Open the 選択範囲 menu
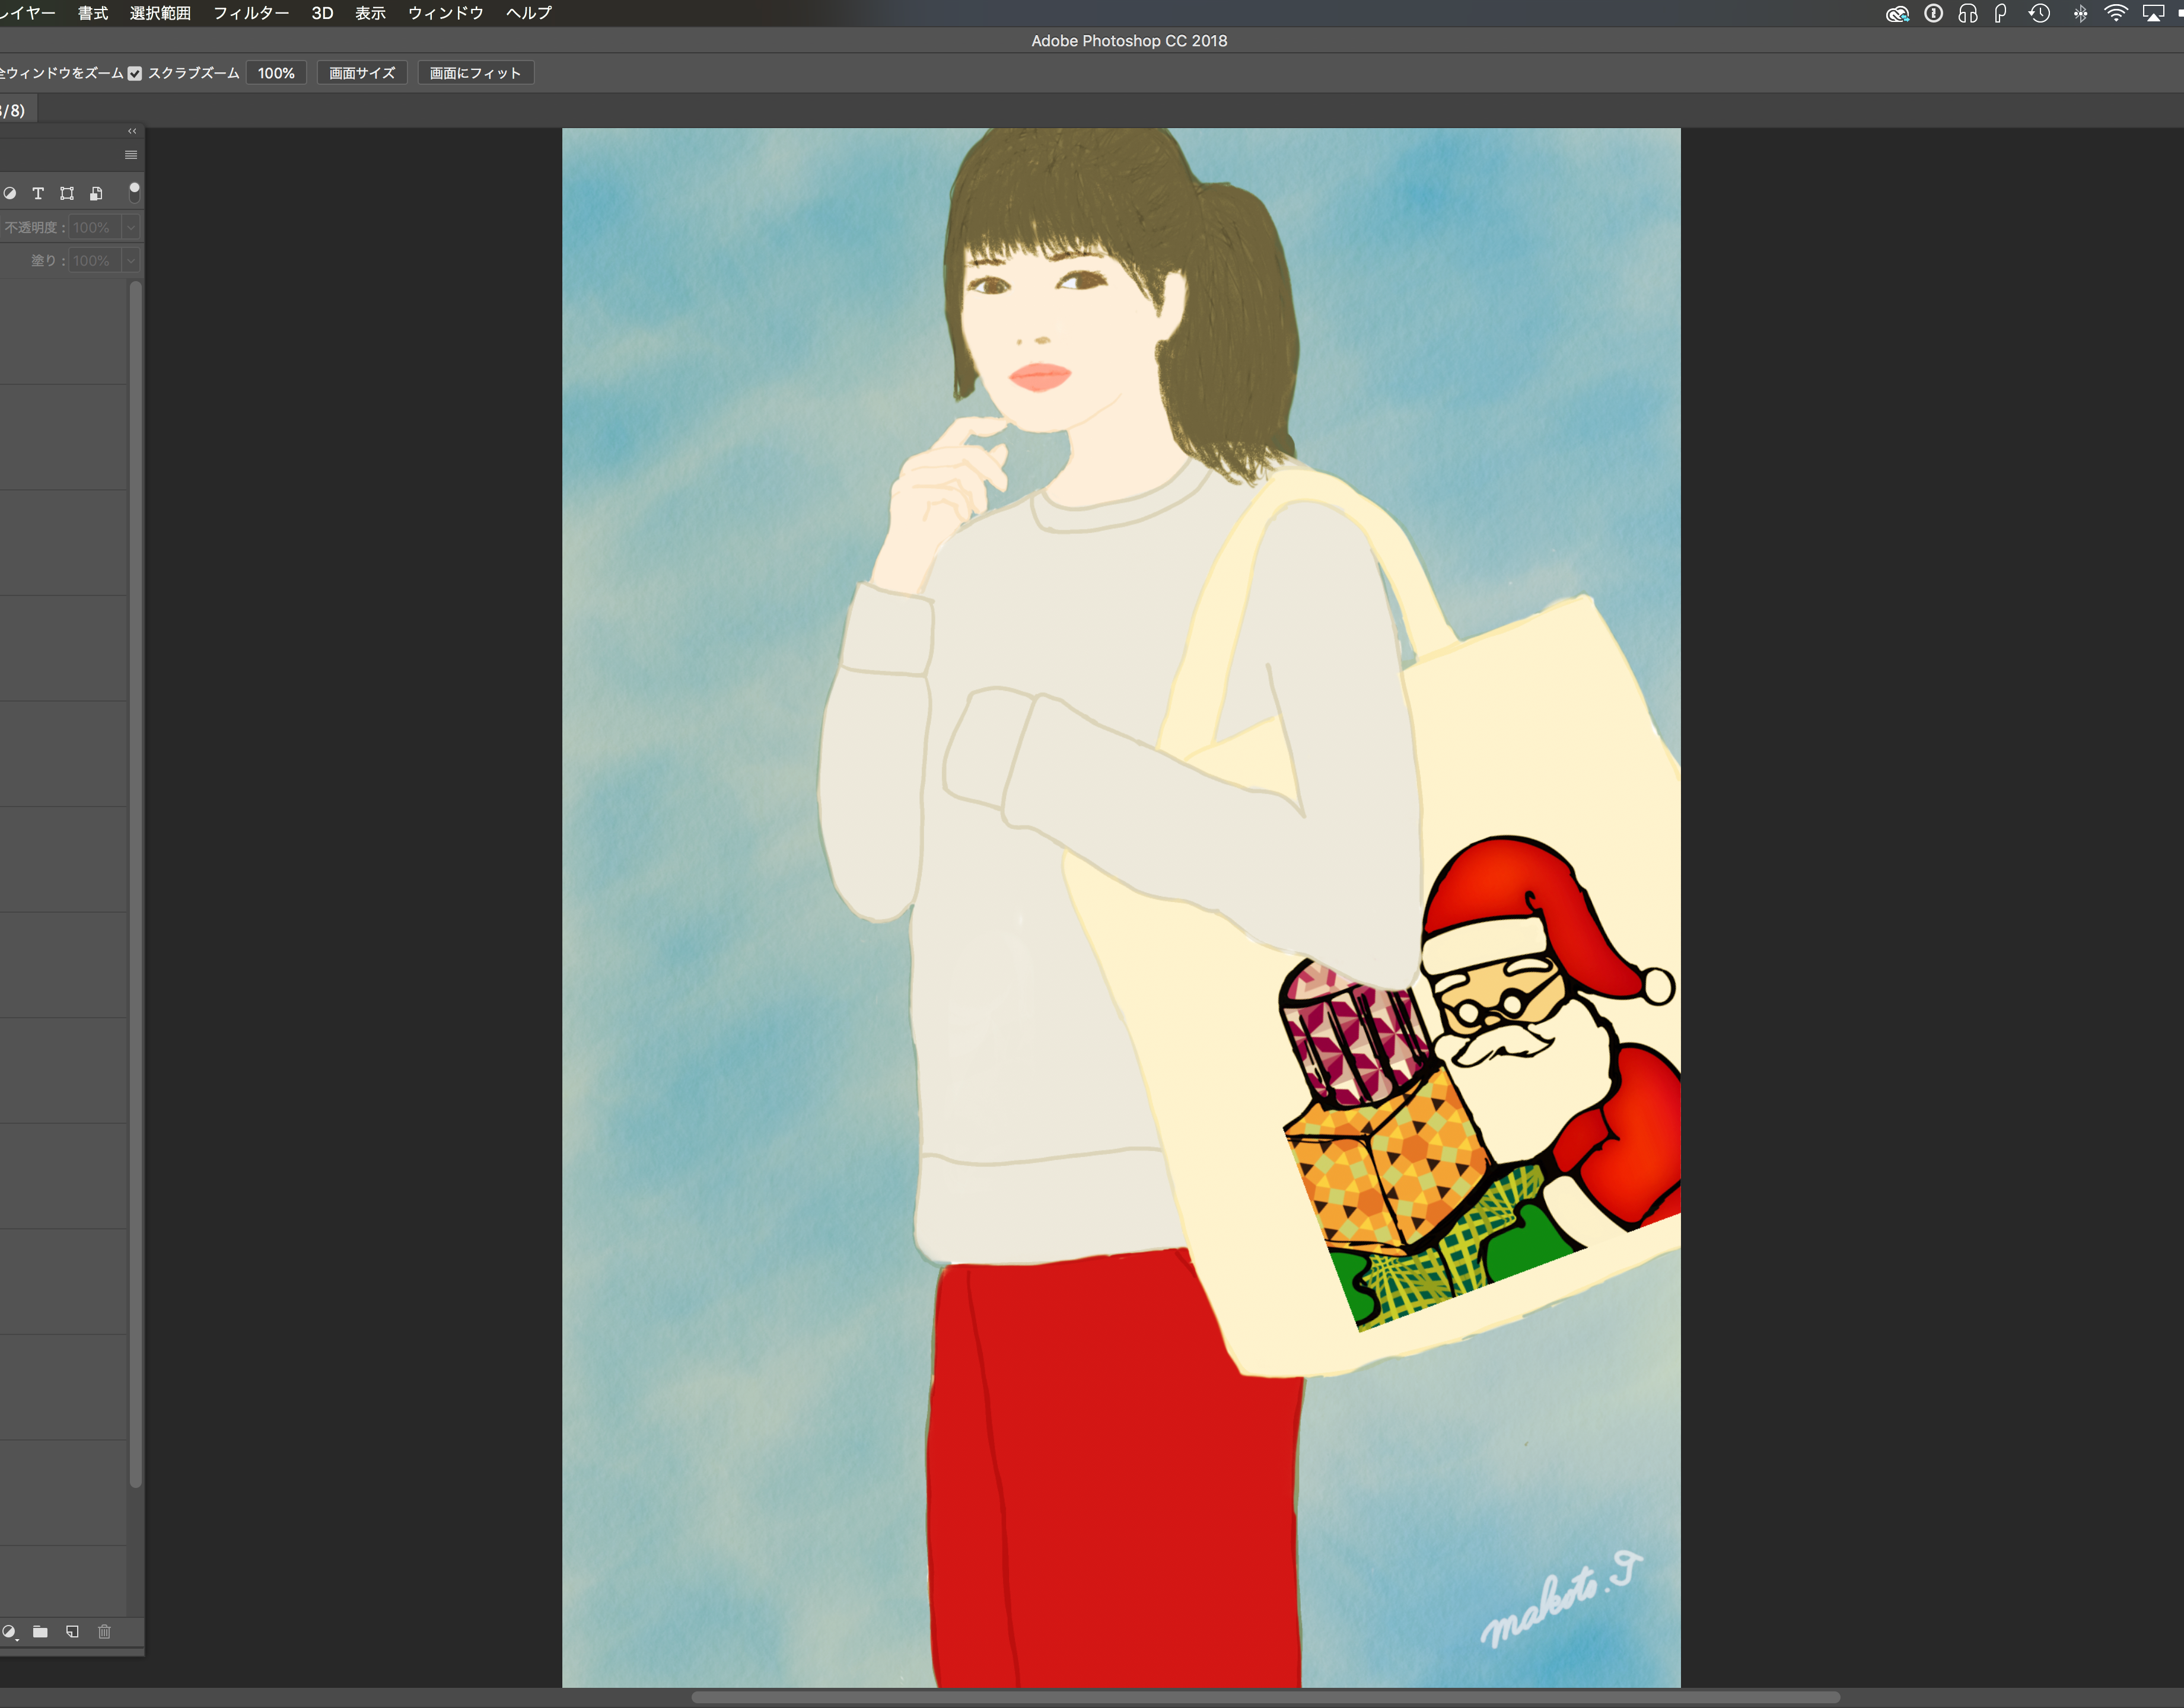This screenshot has width=2184, height=1708. (x=160, y=13)
